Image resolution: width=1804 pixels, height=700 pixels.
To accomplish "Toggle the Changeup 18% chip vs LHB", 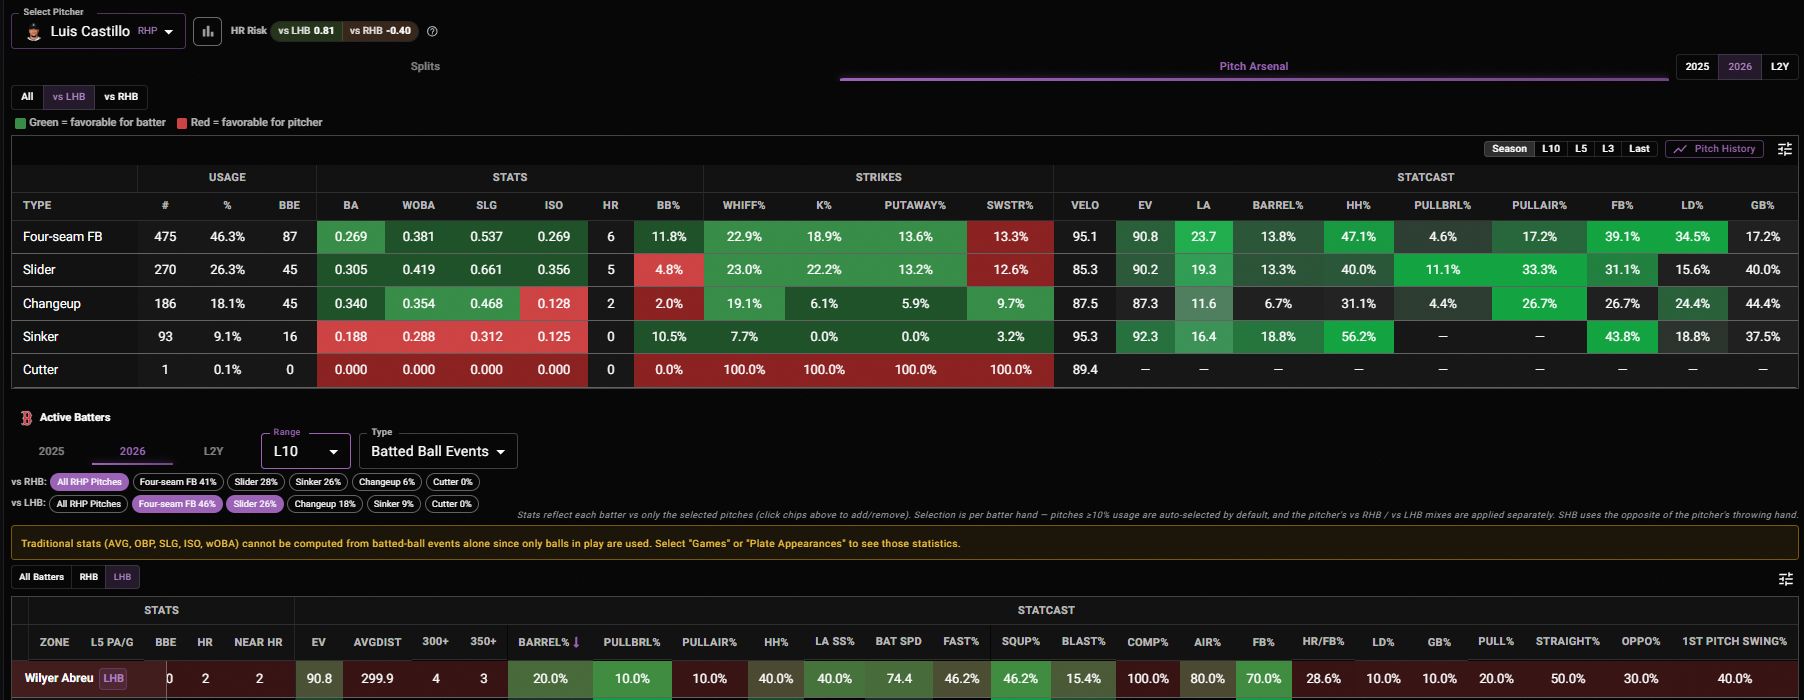I will [x=325, y=504].
